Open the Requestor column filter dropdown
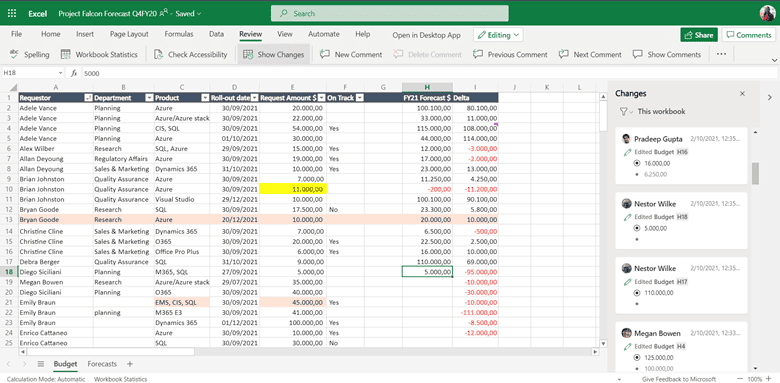 click(x=89, y=98)
